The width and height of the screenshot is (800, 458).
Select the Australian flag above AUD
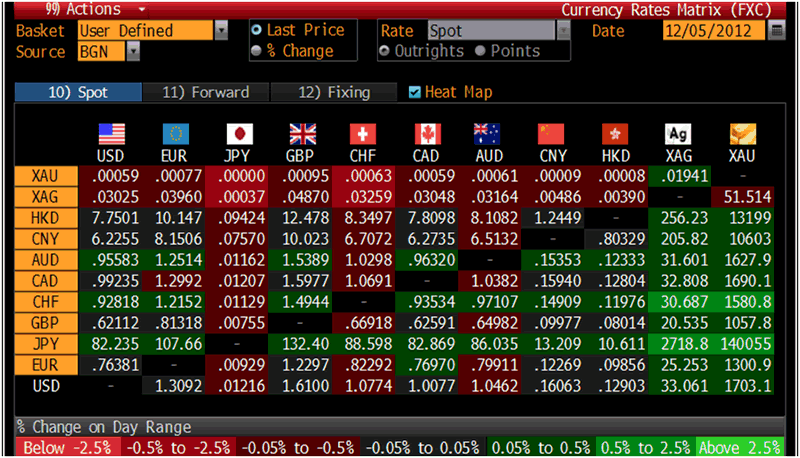pyautogui.click(x=488, y=135)
